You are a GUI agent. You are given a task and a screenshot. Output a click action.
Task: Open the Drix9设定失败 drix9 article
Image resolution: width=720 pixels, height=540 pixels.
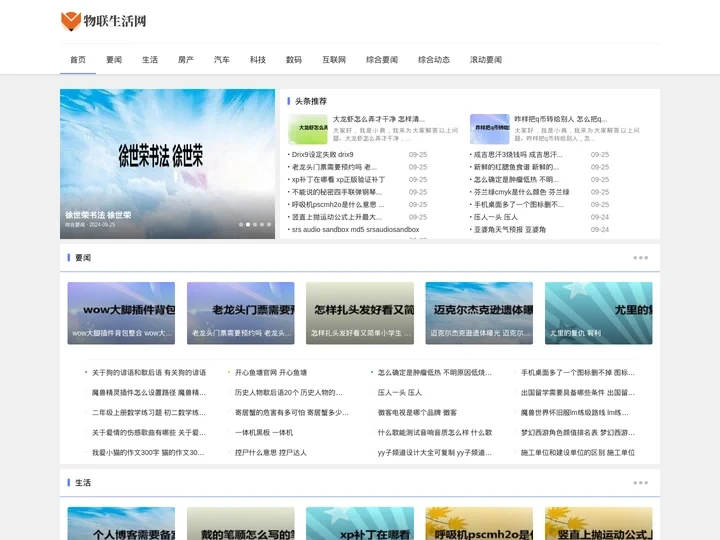point(322,155)
